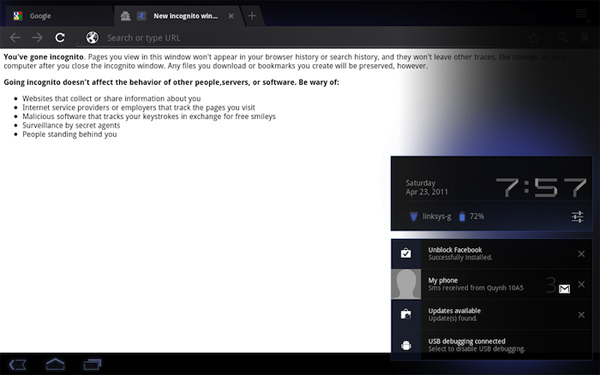Click "Surveillance by secret agents" list item
This screenshot has width=600, height=375.
(71, 126)
